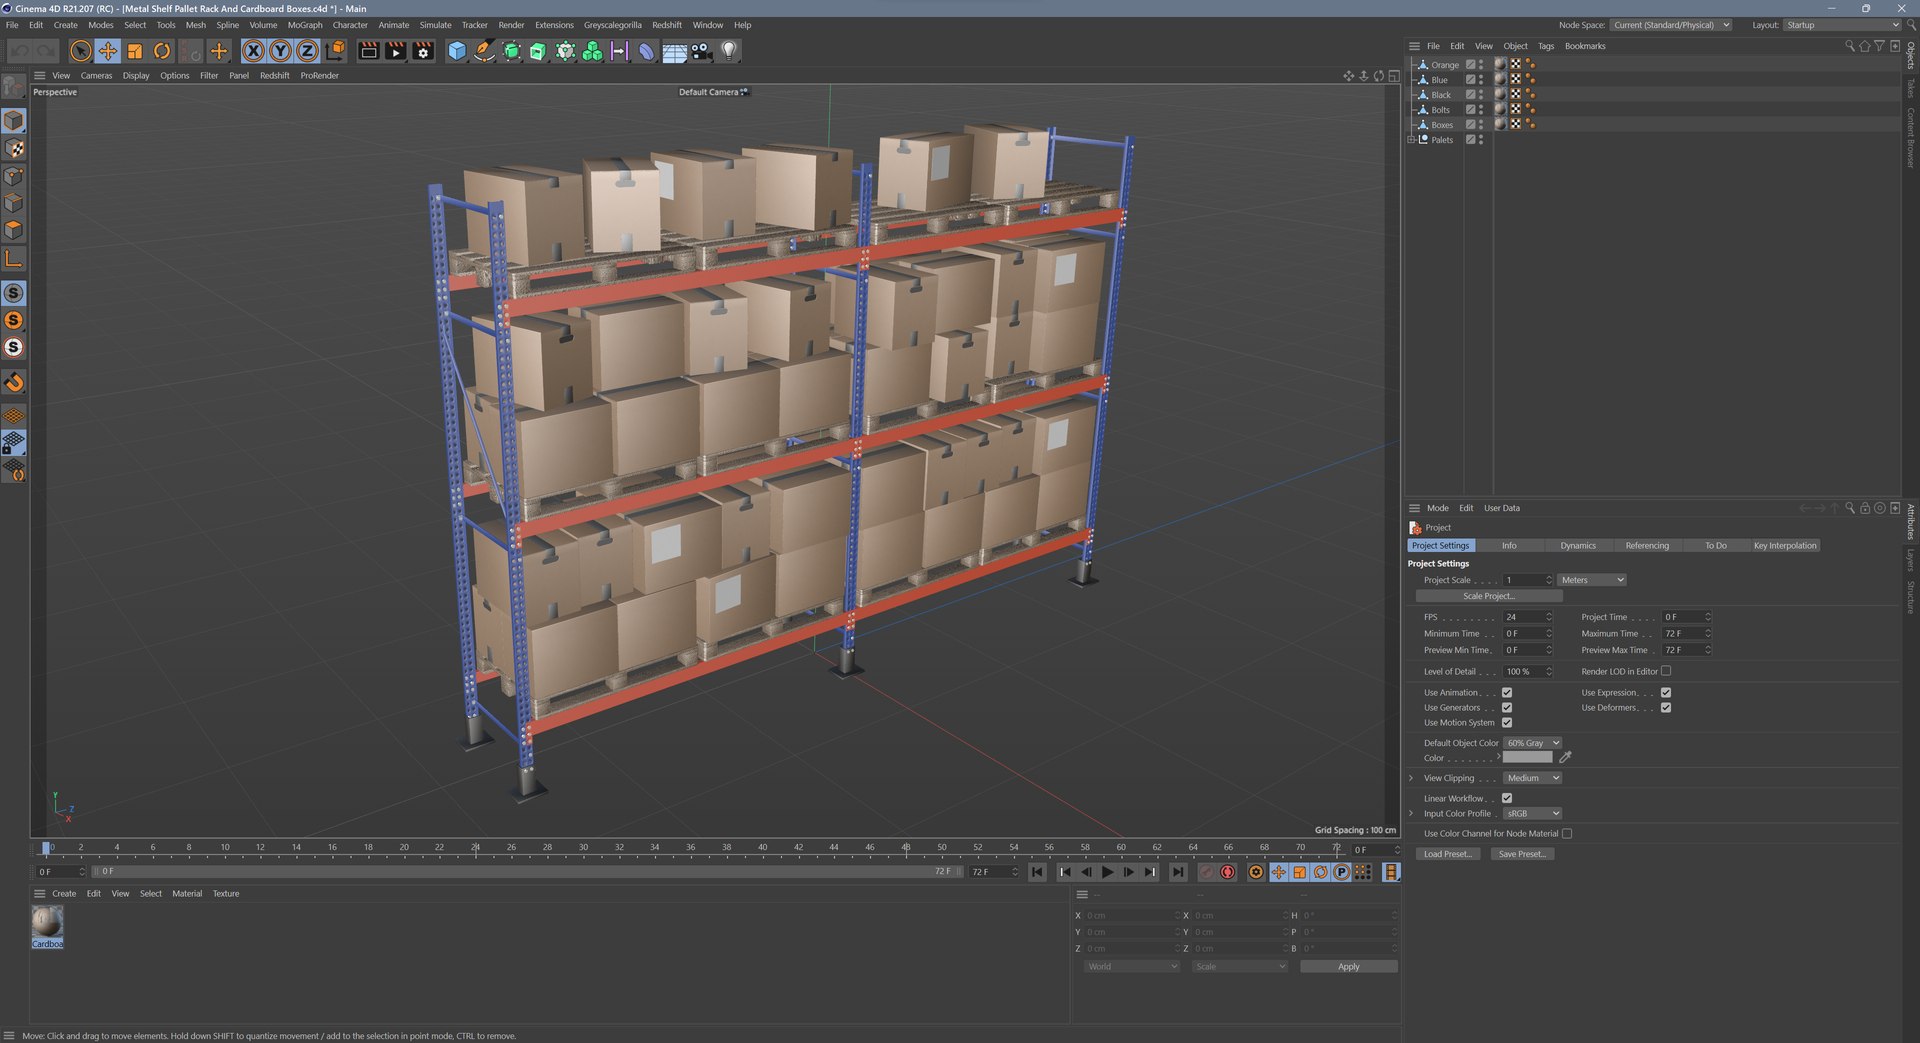The height and width of the screenshot is (1043, 1920).
Task: Toggle the Use Generators checkbox
Action: (x=1507, y=707)
